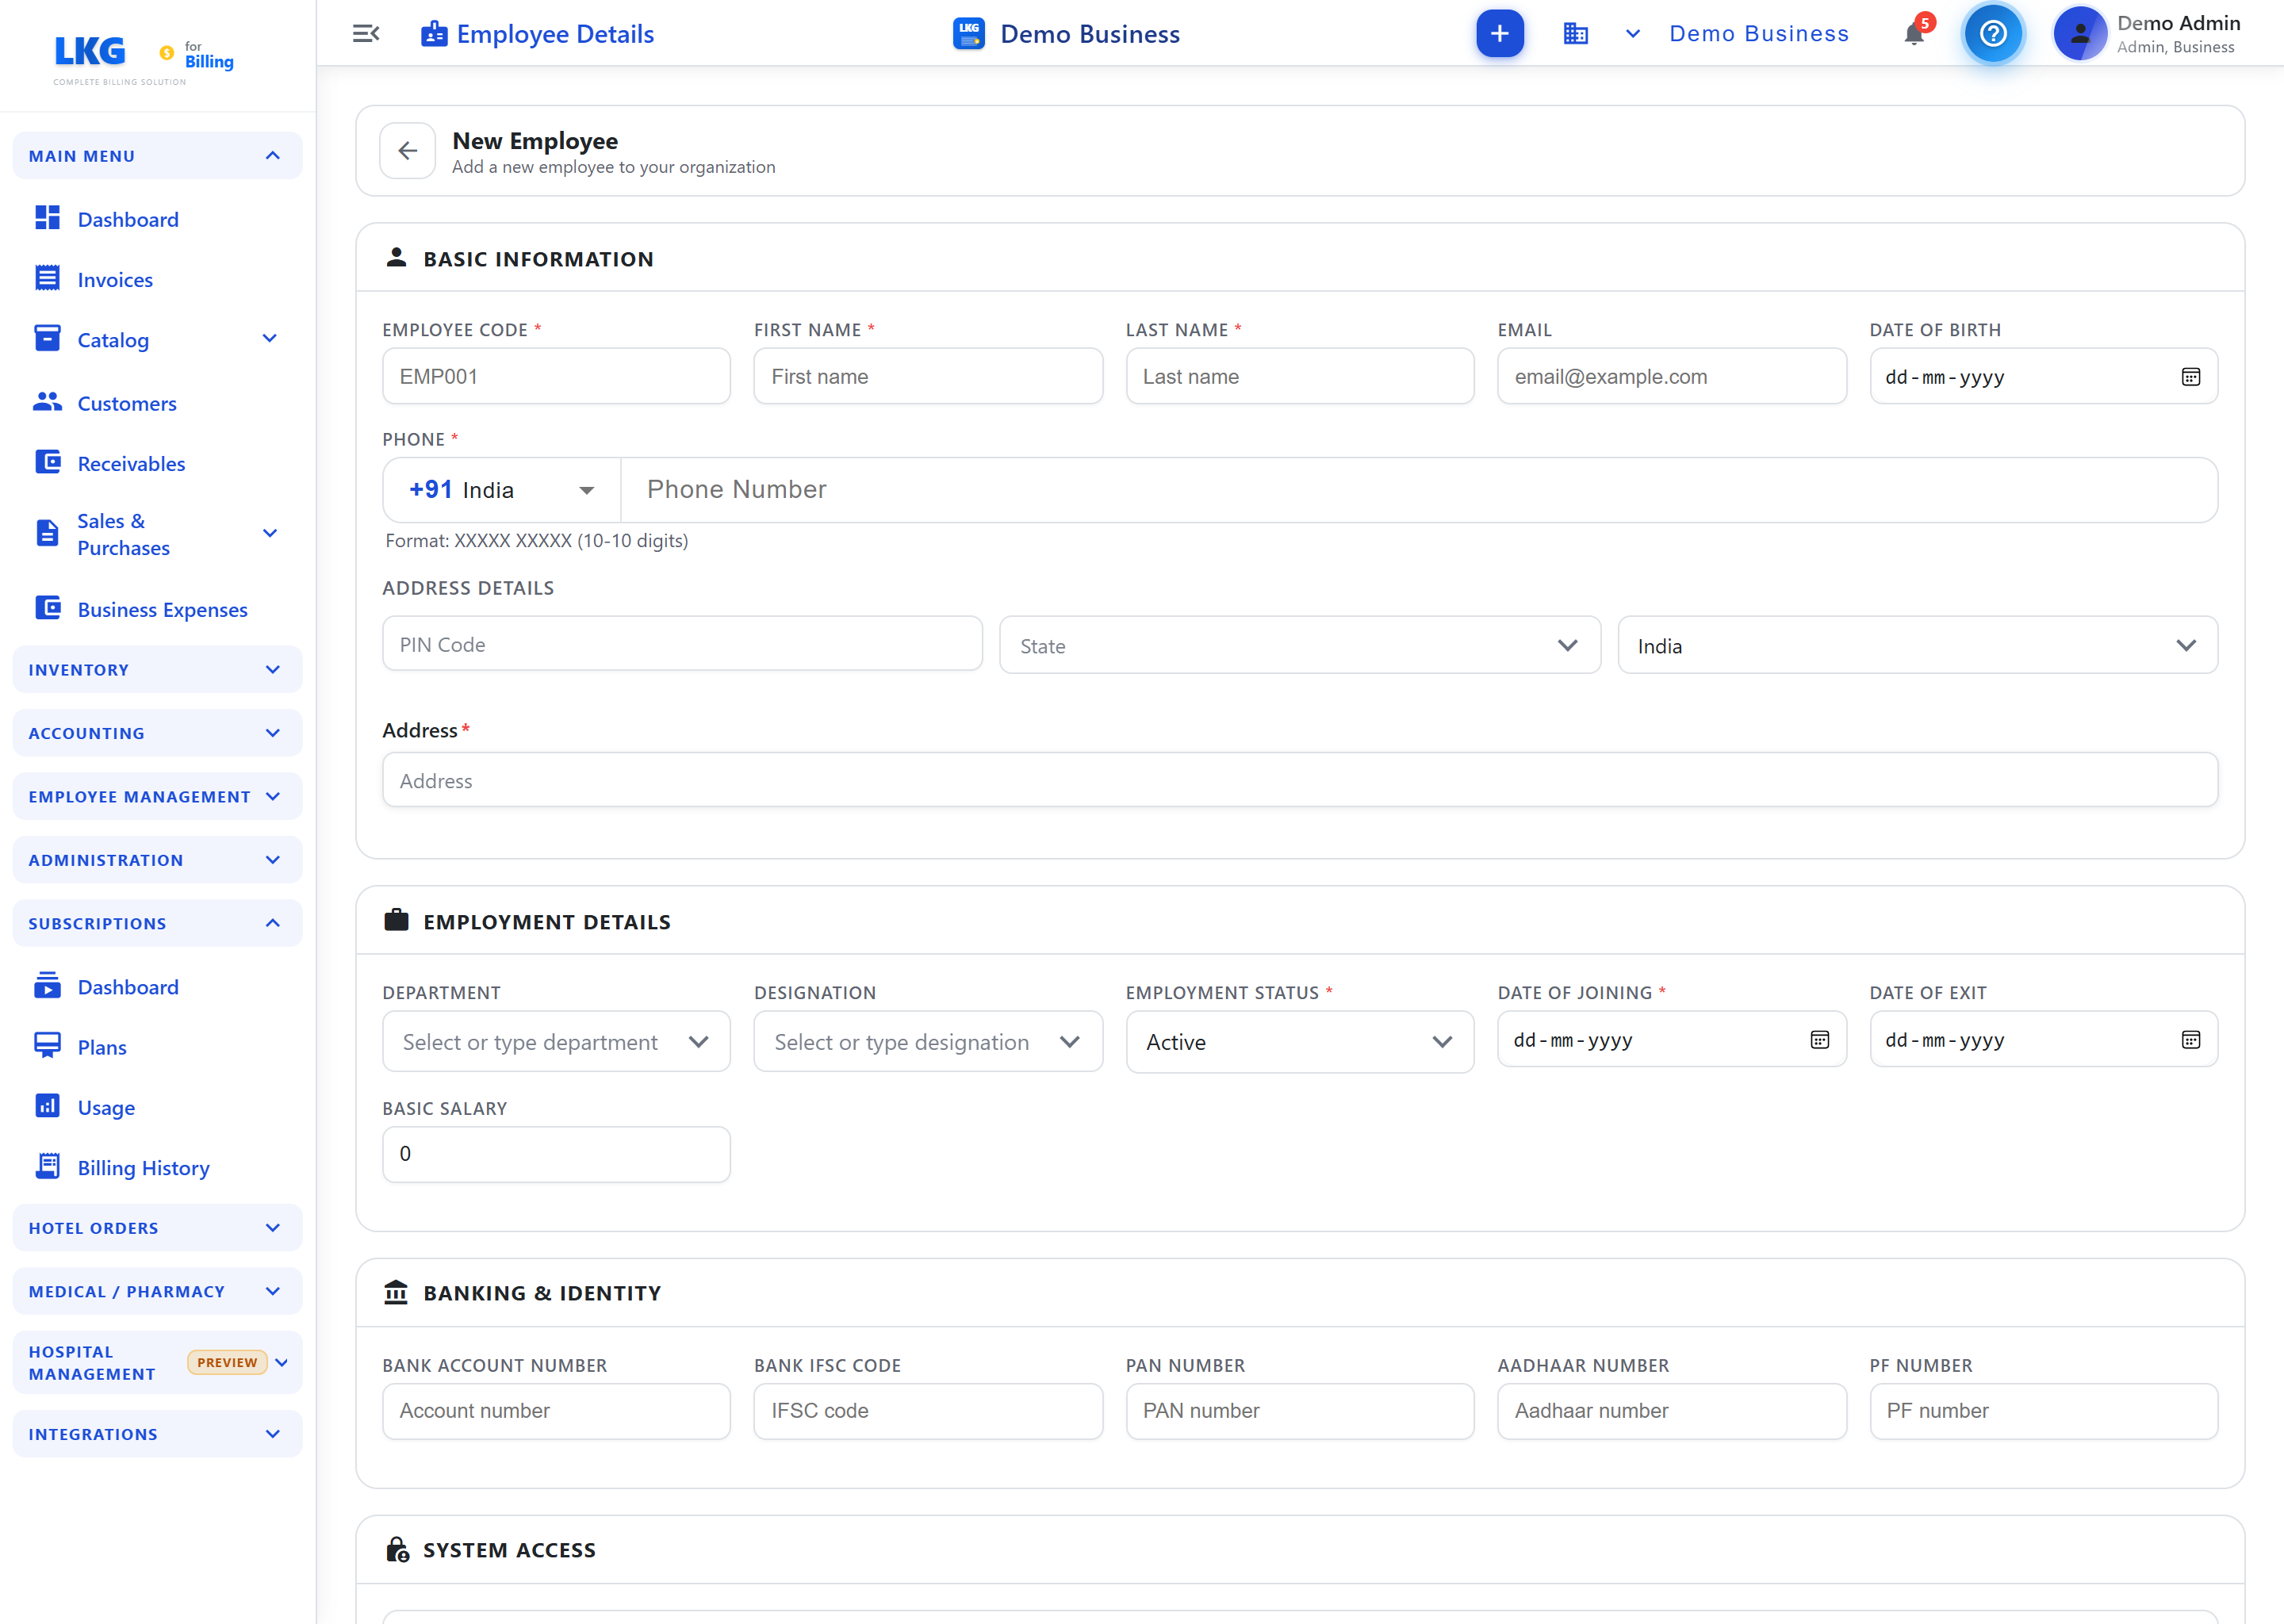Open the business switcher chevron in header
Viewport: 2284px width, 1624px height.
point(1632,34)
